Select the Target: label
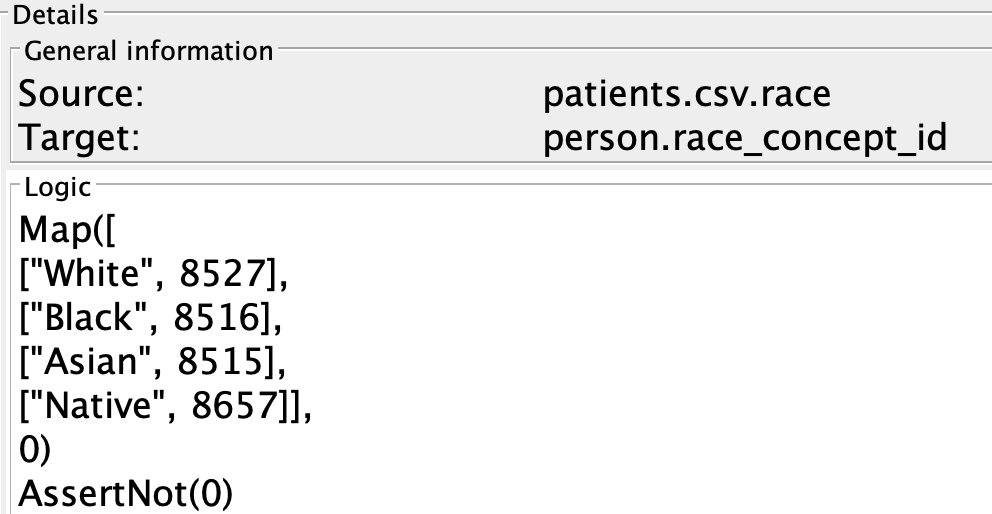 tap(79, 137)
